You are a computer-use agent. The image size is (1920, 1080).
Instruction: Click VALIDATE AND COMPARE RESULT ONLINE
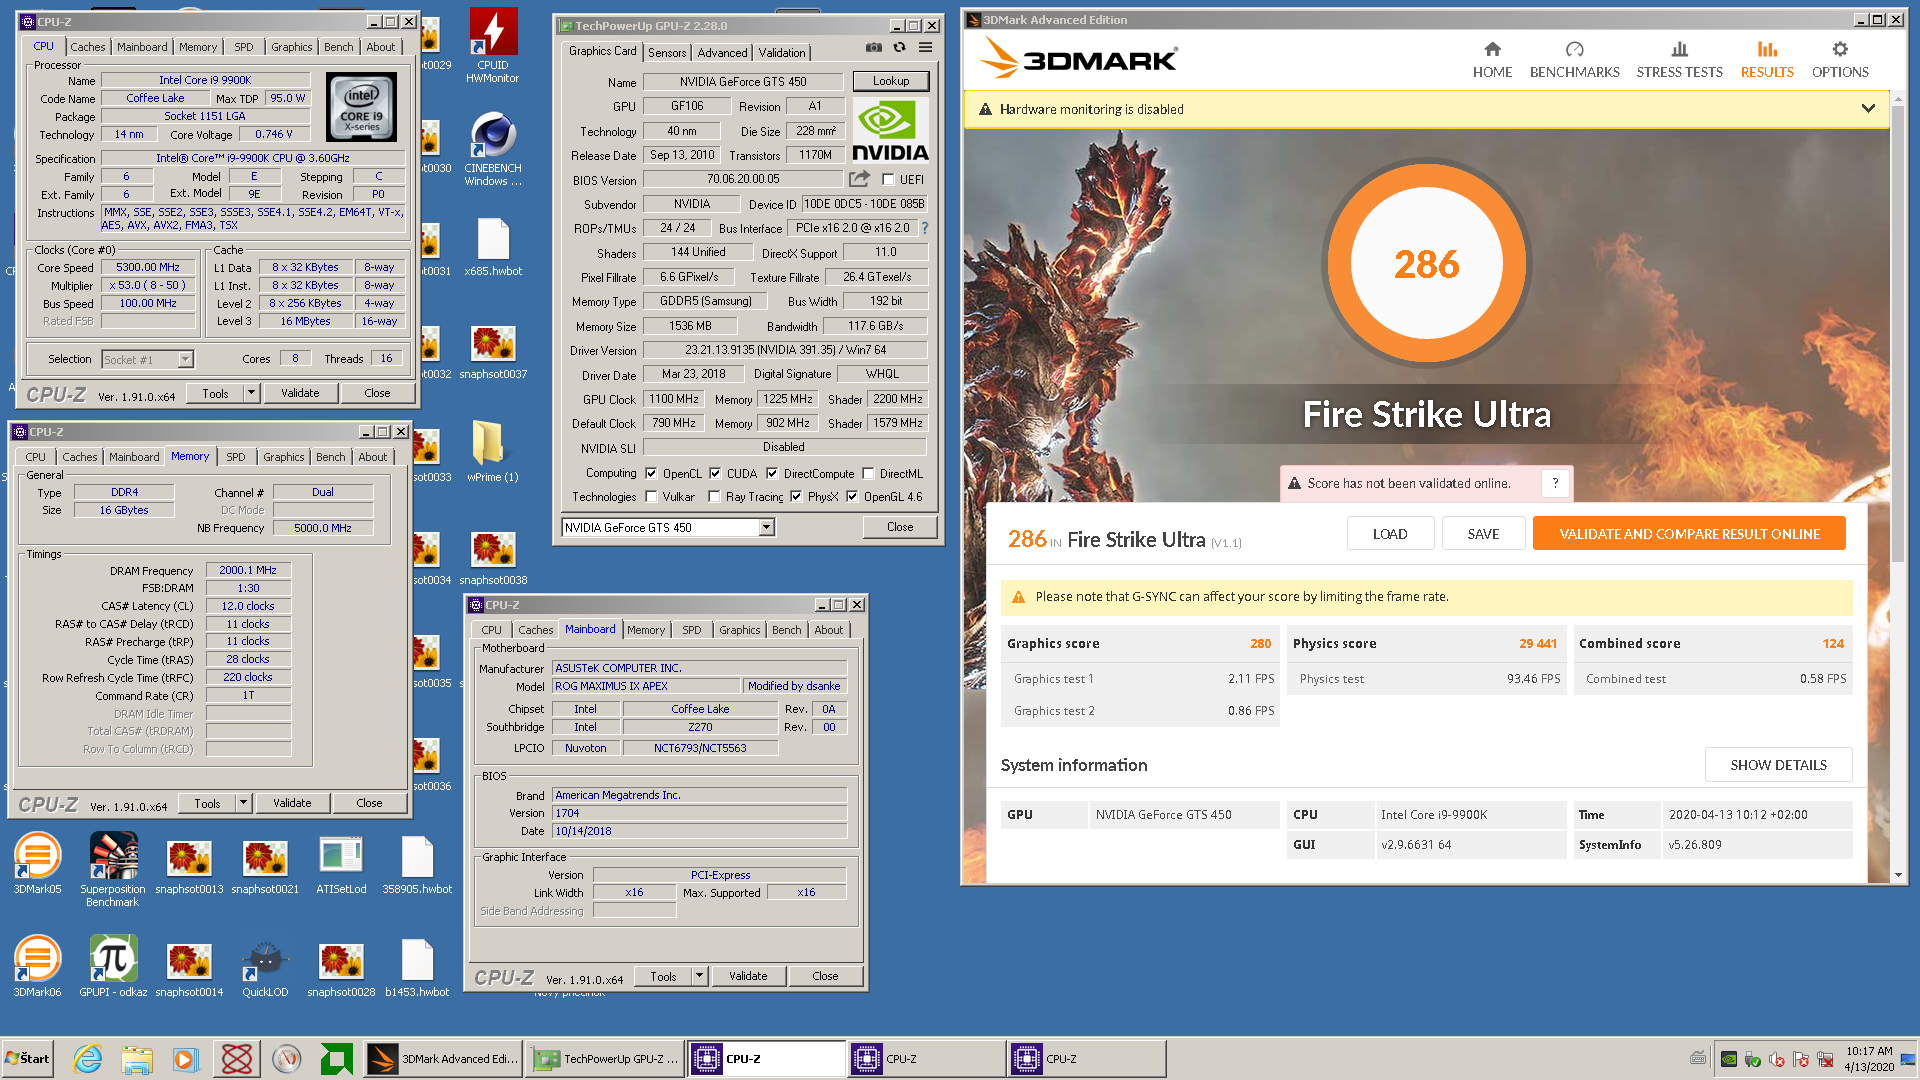pos(1689,534)
